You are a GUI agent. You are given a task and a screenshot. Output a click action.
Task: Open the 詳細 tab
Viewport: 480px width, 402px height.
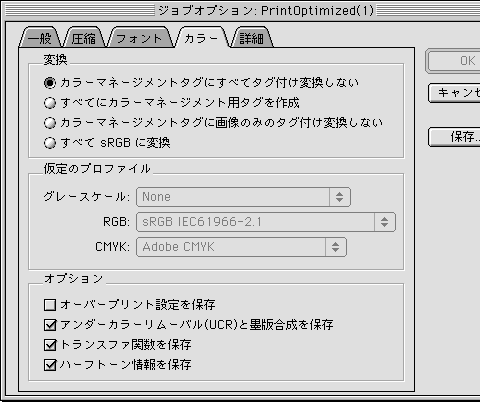click(252, 38)
